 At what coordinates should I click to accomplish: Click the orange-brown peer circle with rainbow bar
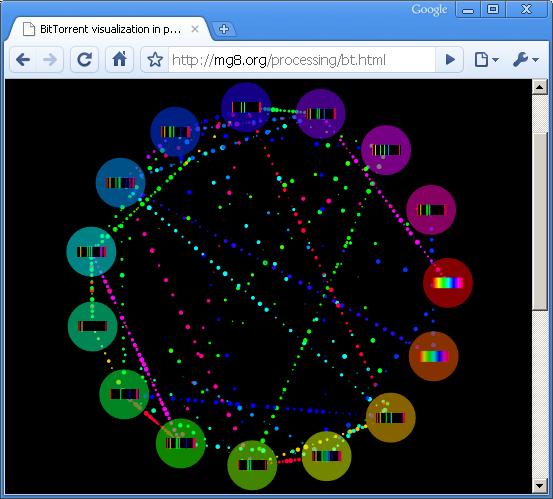tap(434, 356)
